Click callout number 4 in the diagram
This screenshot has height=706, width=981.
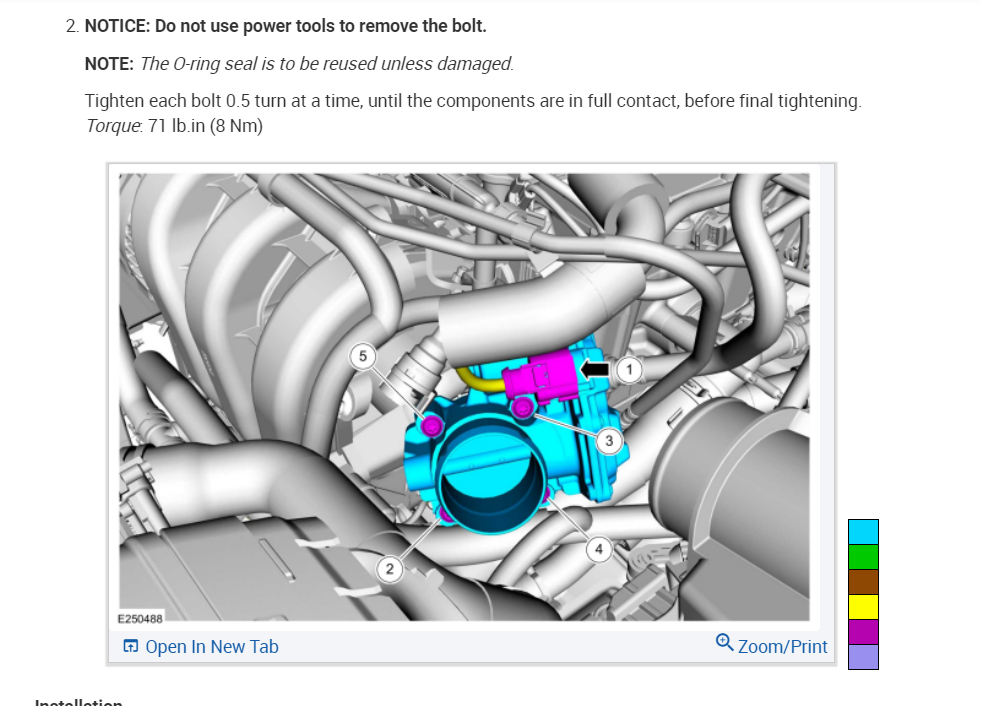[x=599, y=549]
